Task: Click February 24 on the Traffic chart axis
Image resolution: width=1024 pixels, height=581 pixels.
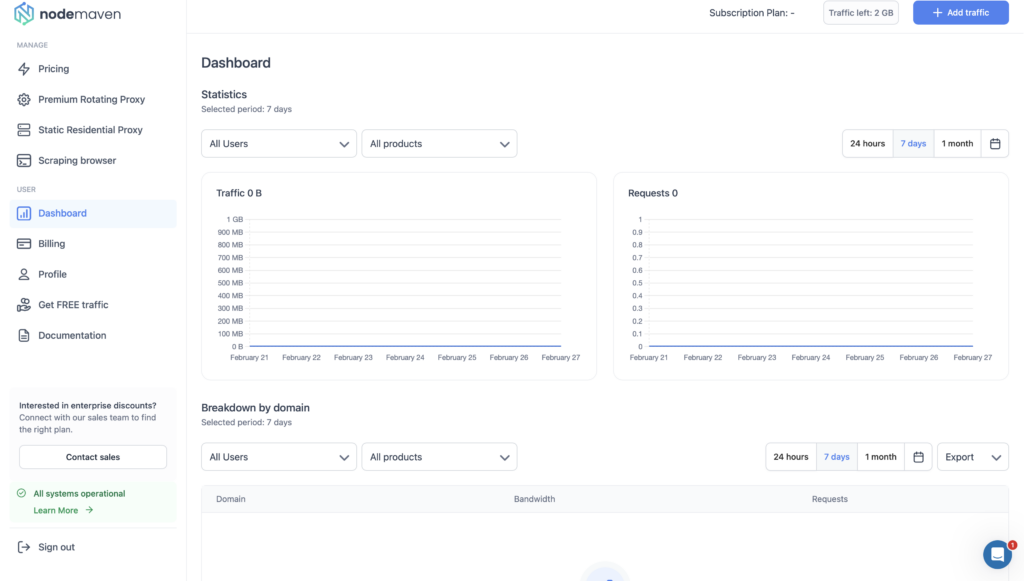Action: [x=405, y=358]
